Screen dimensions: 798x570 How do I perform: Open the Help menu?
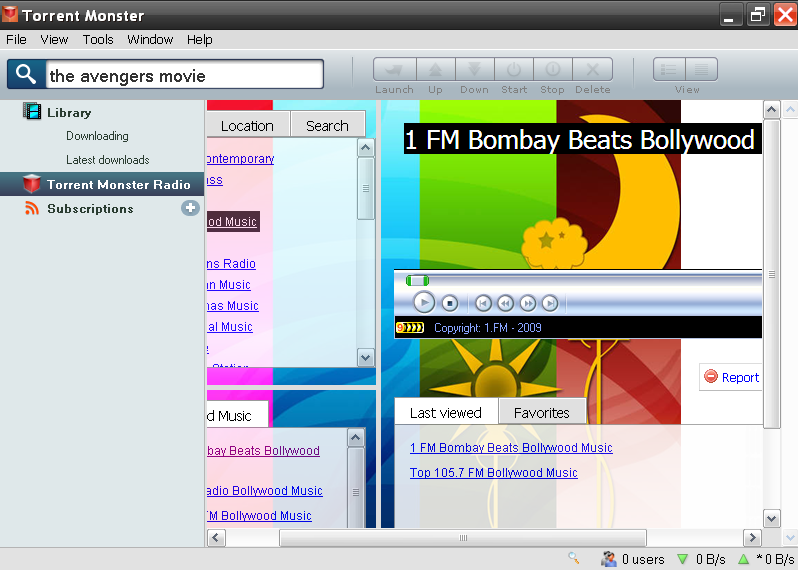pyautogui.click(x=200, y=40)
